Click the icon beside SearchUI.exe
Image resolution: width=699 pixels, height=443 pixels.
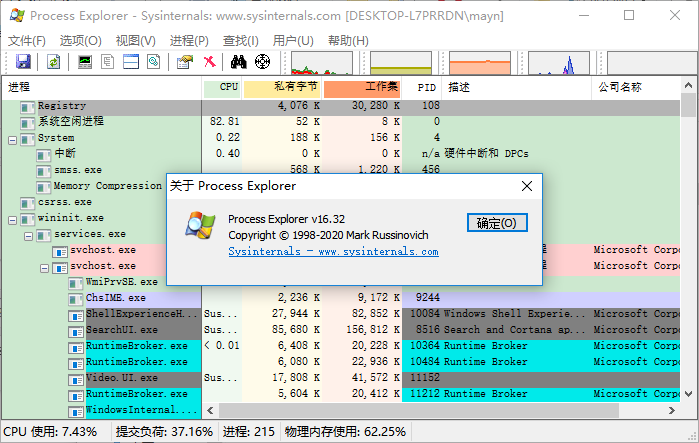click(x=76, y=331)
